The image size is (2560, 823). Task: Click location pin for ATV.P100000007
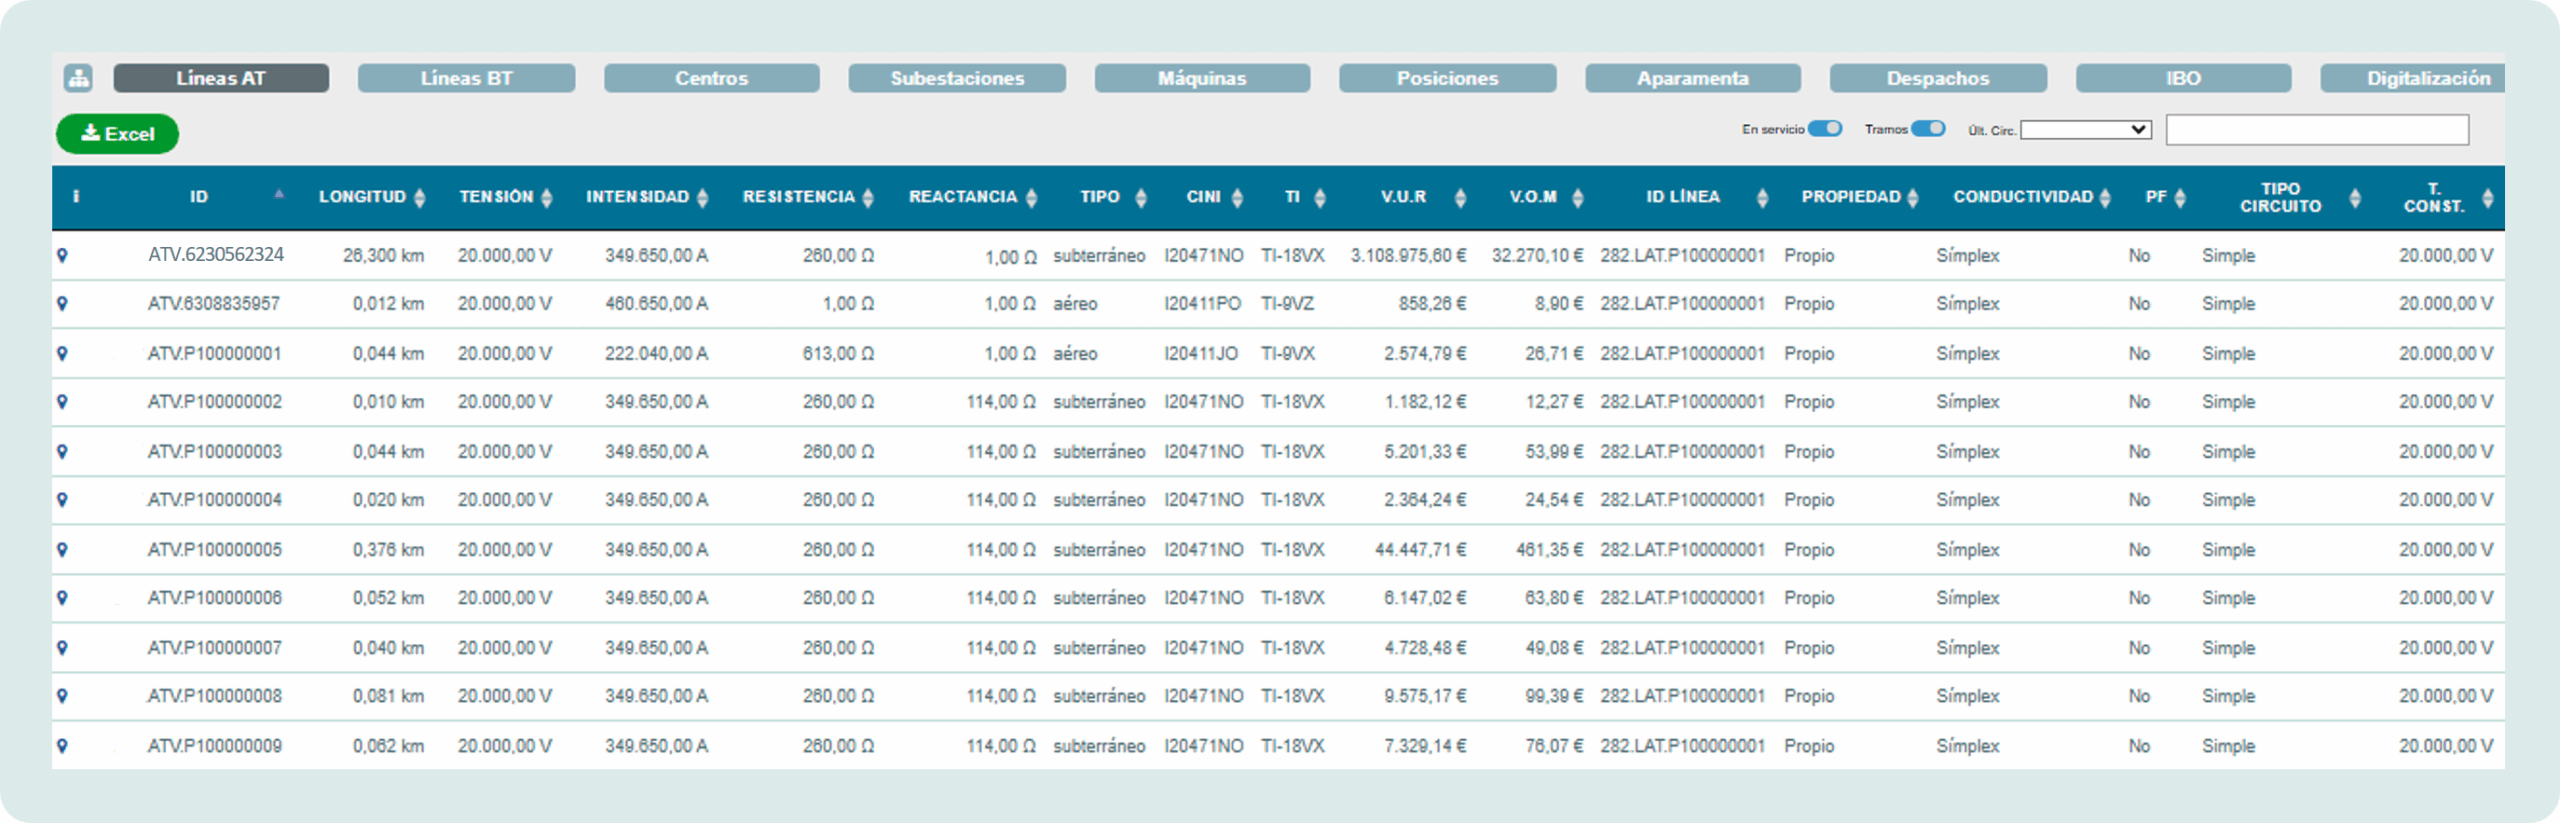[62, 648]
